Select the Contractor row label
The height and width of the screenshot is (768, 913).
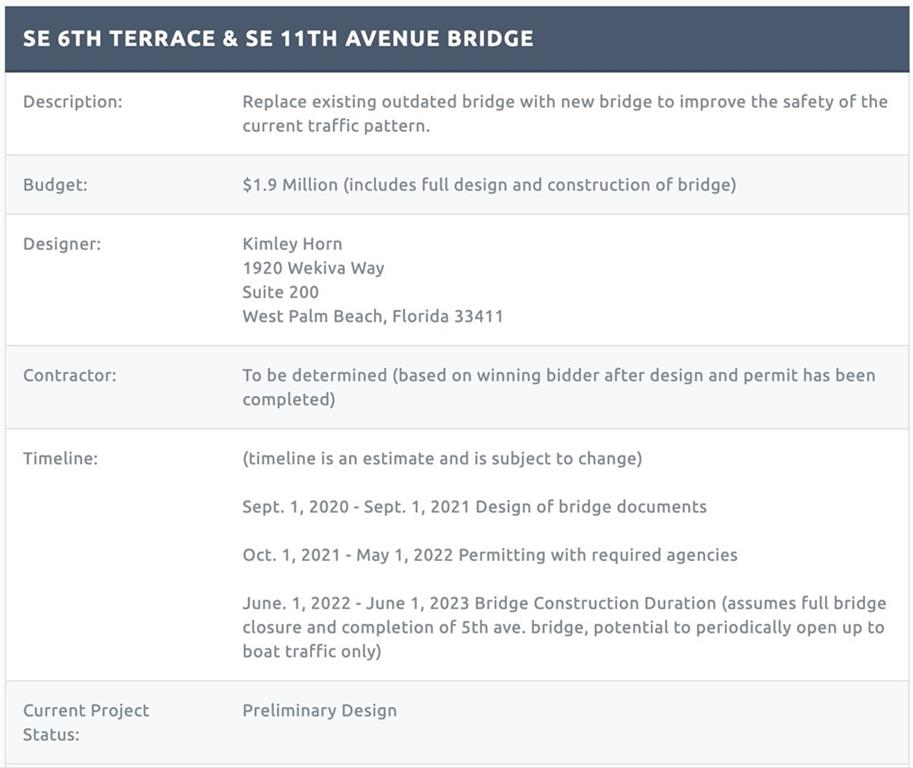(69, 376)
